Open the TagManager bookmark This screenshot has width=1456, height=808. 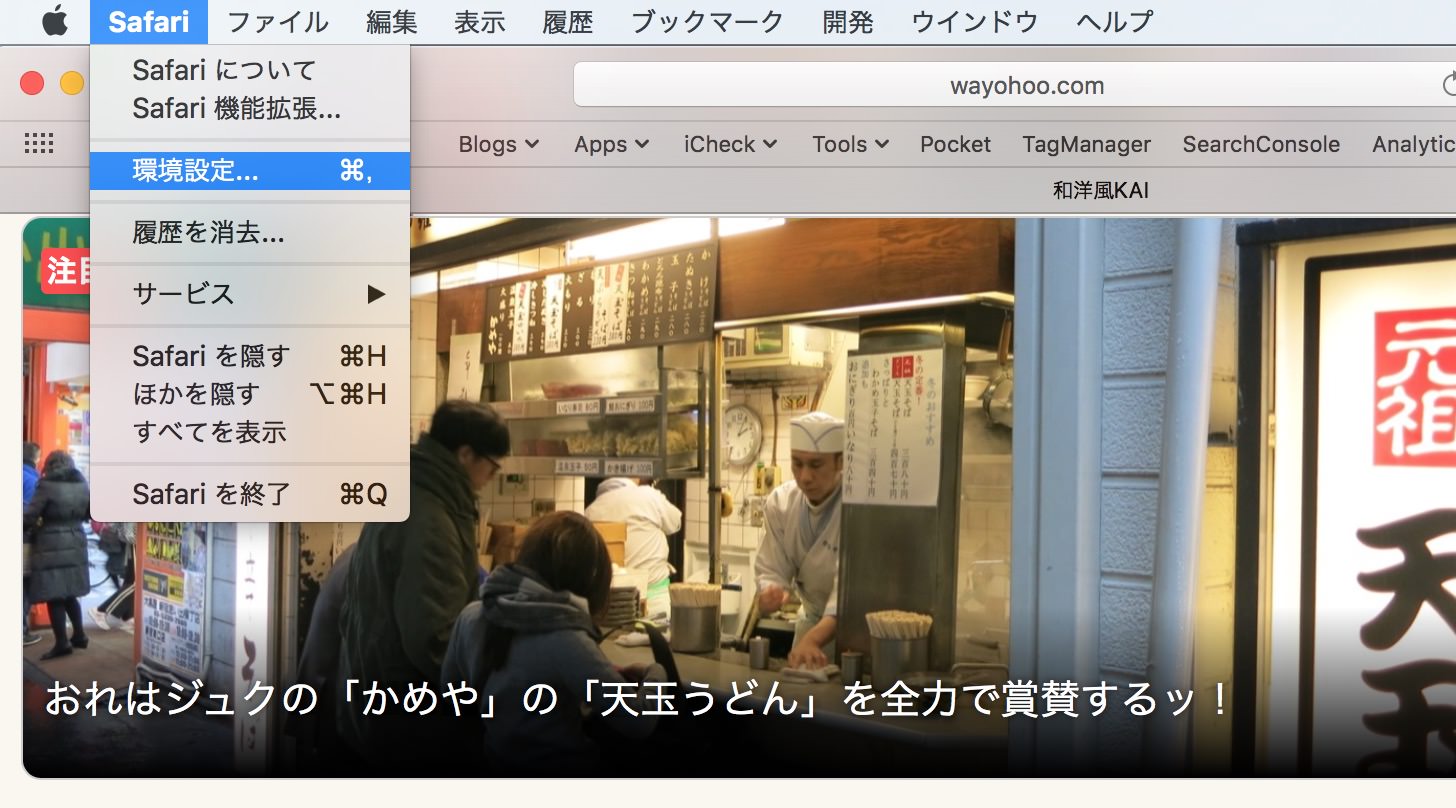coord(1087,144)
